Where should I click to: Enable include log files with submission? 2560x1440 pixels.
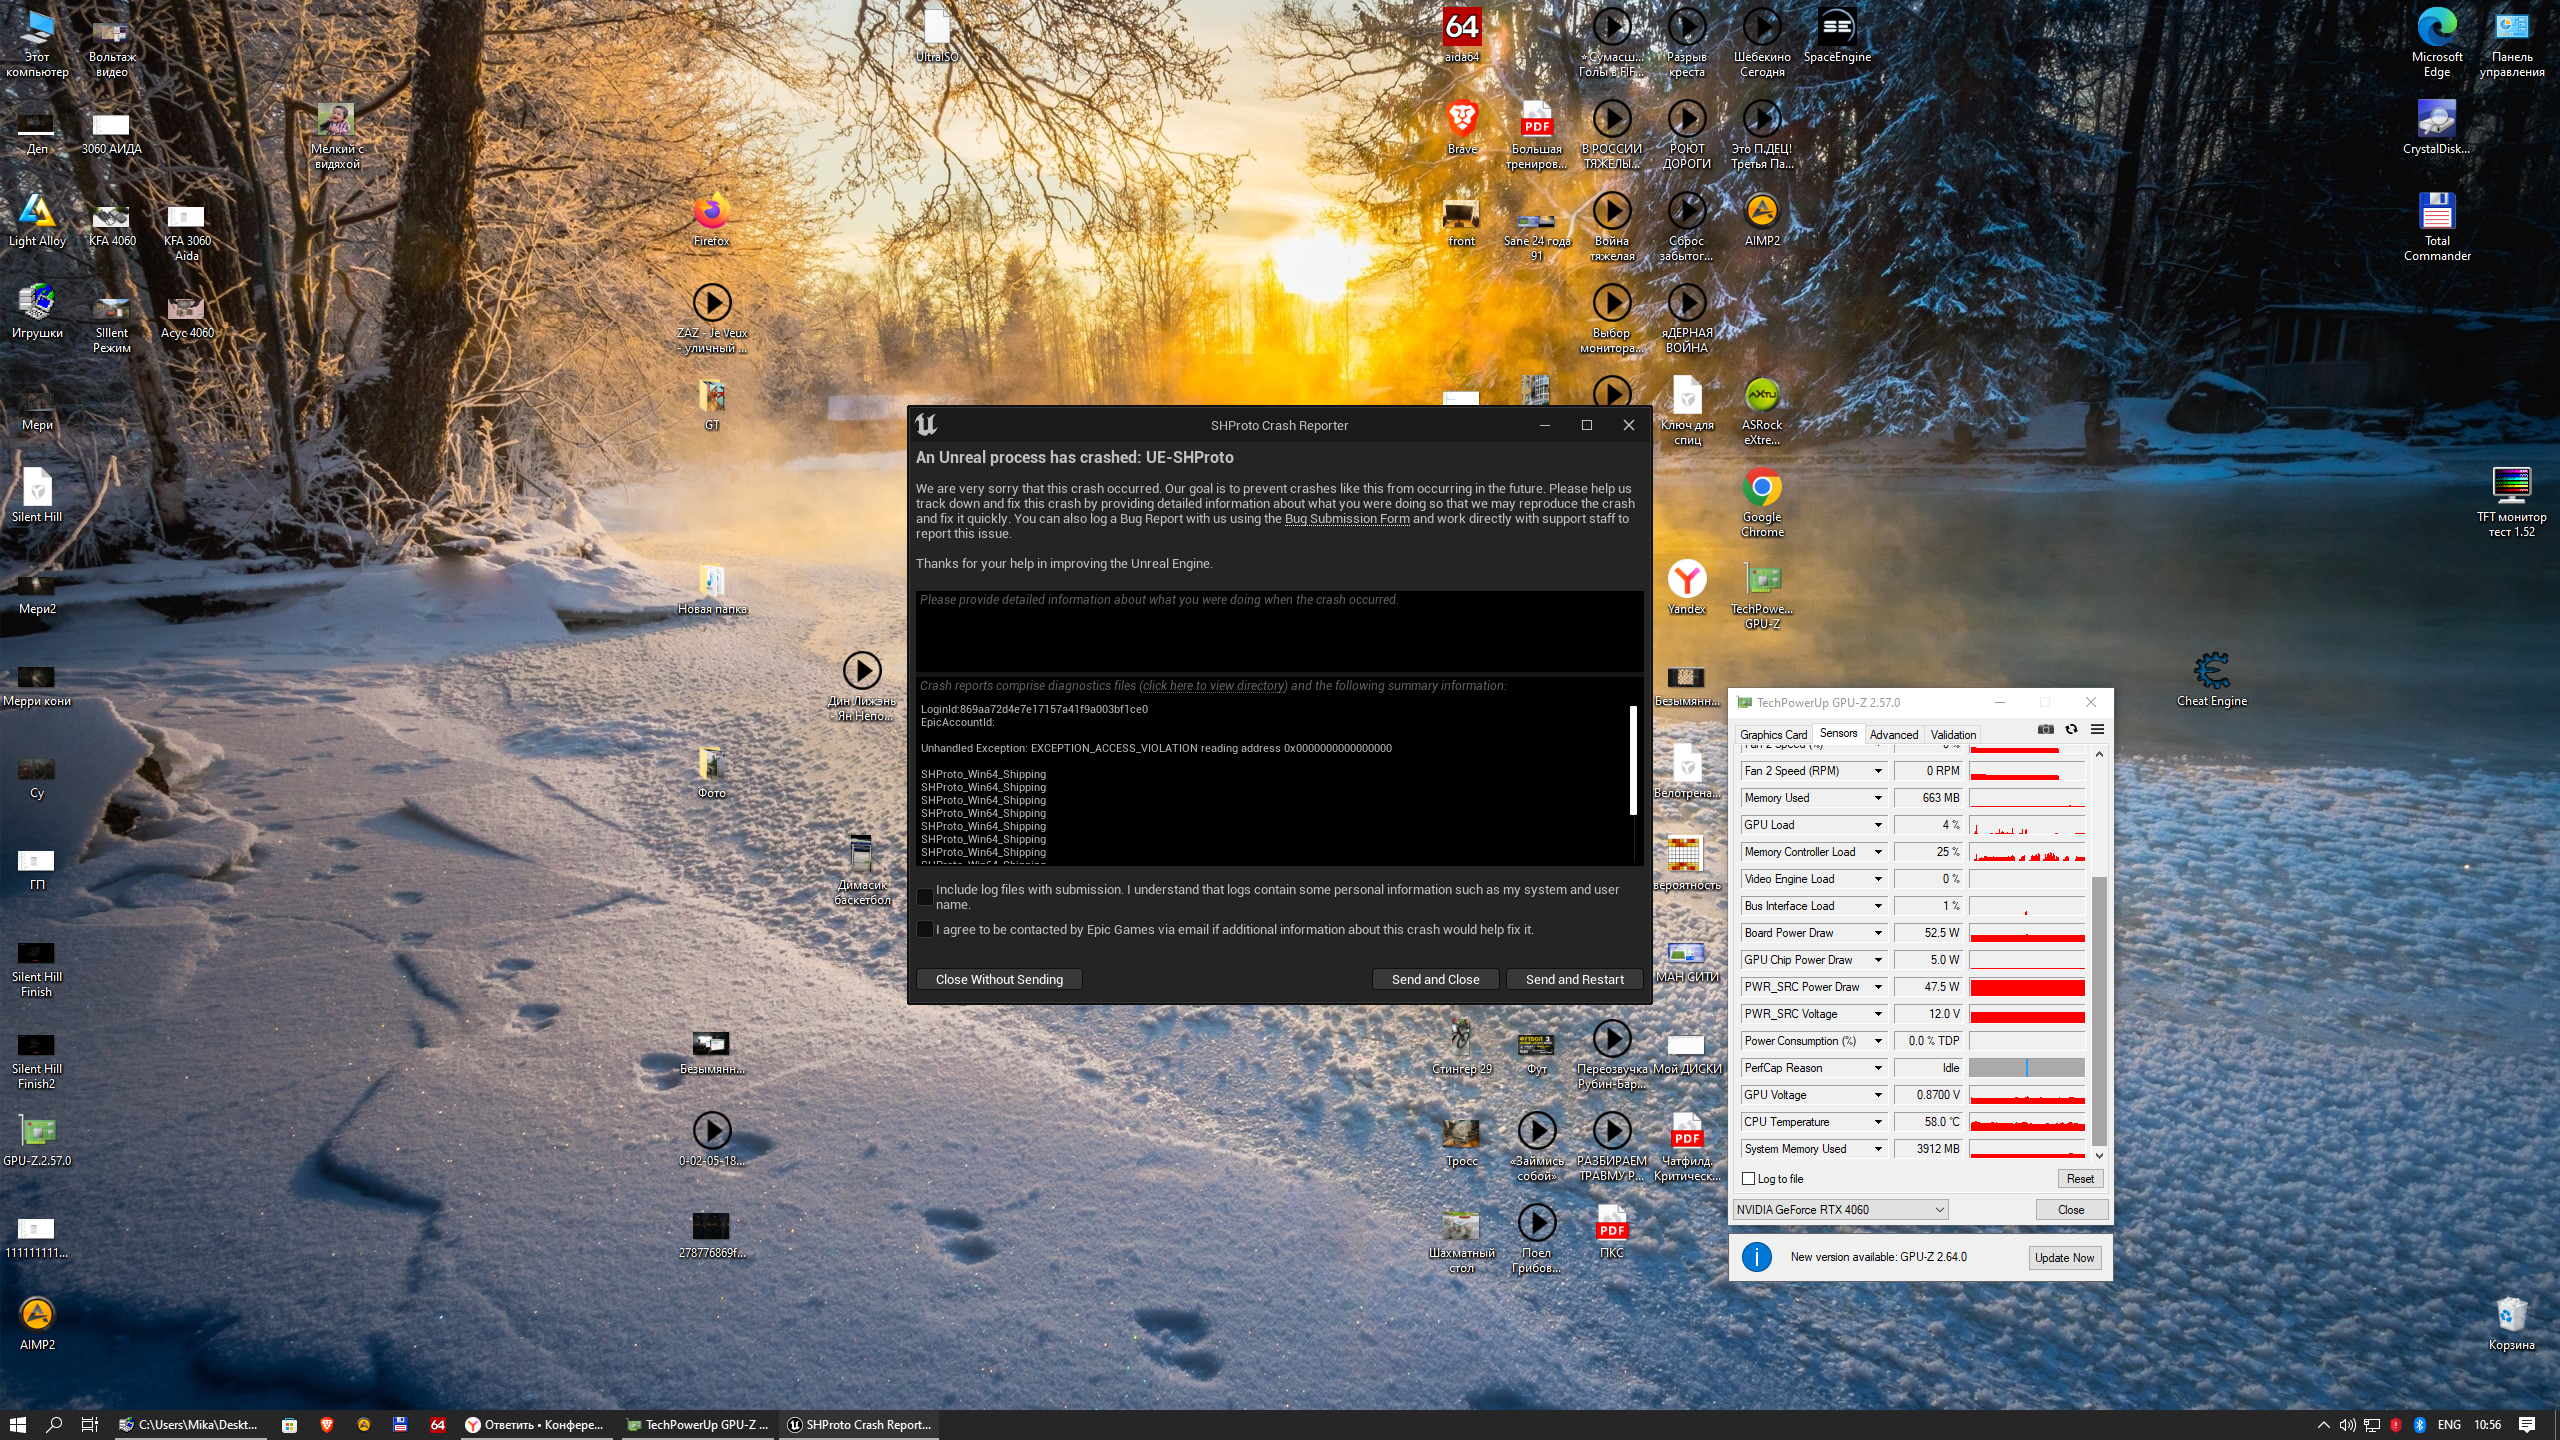point(925,897)
